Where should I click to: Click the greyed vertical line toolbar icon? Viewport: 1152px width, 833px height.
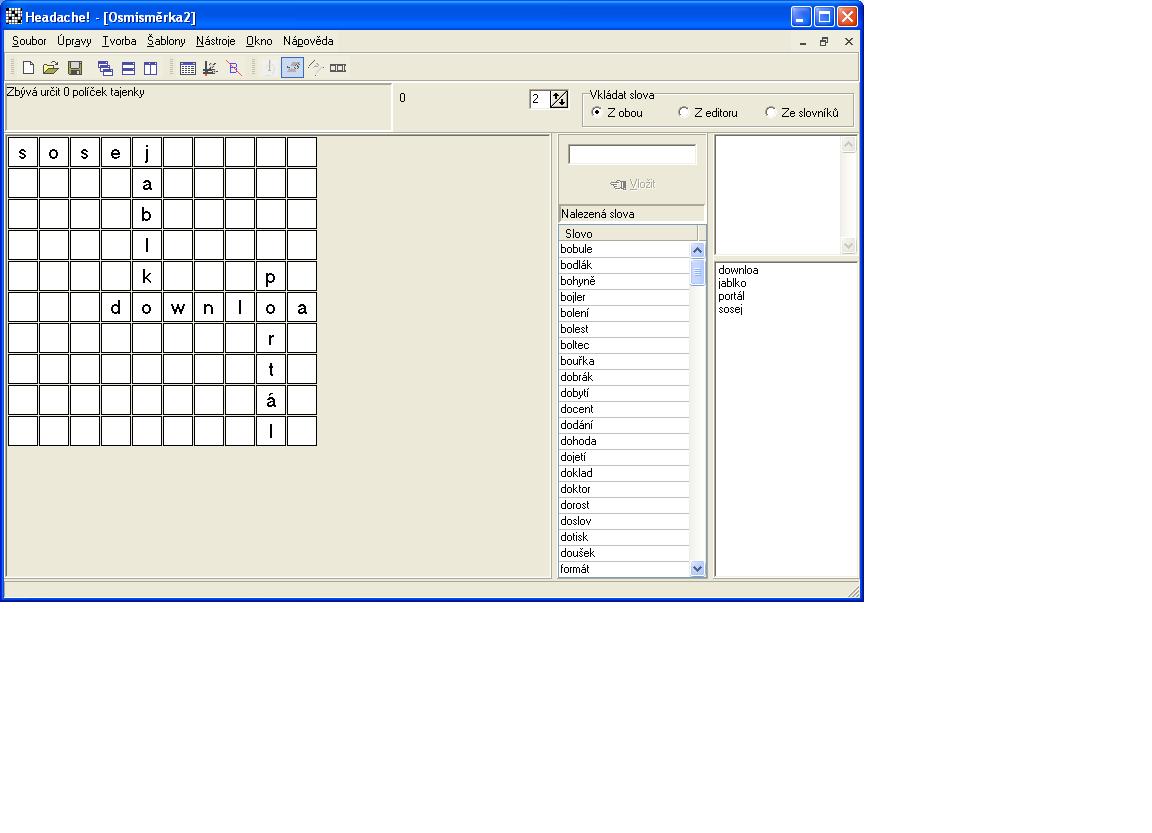click(270, 68)
